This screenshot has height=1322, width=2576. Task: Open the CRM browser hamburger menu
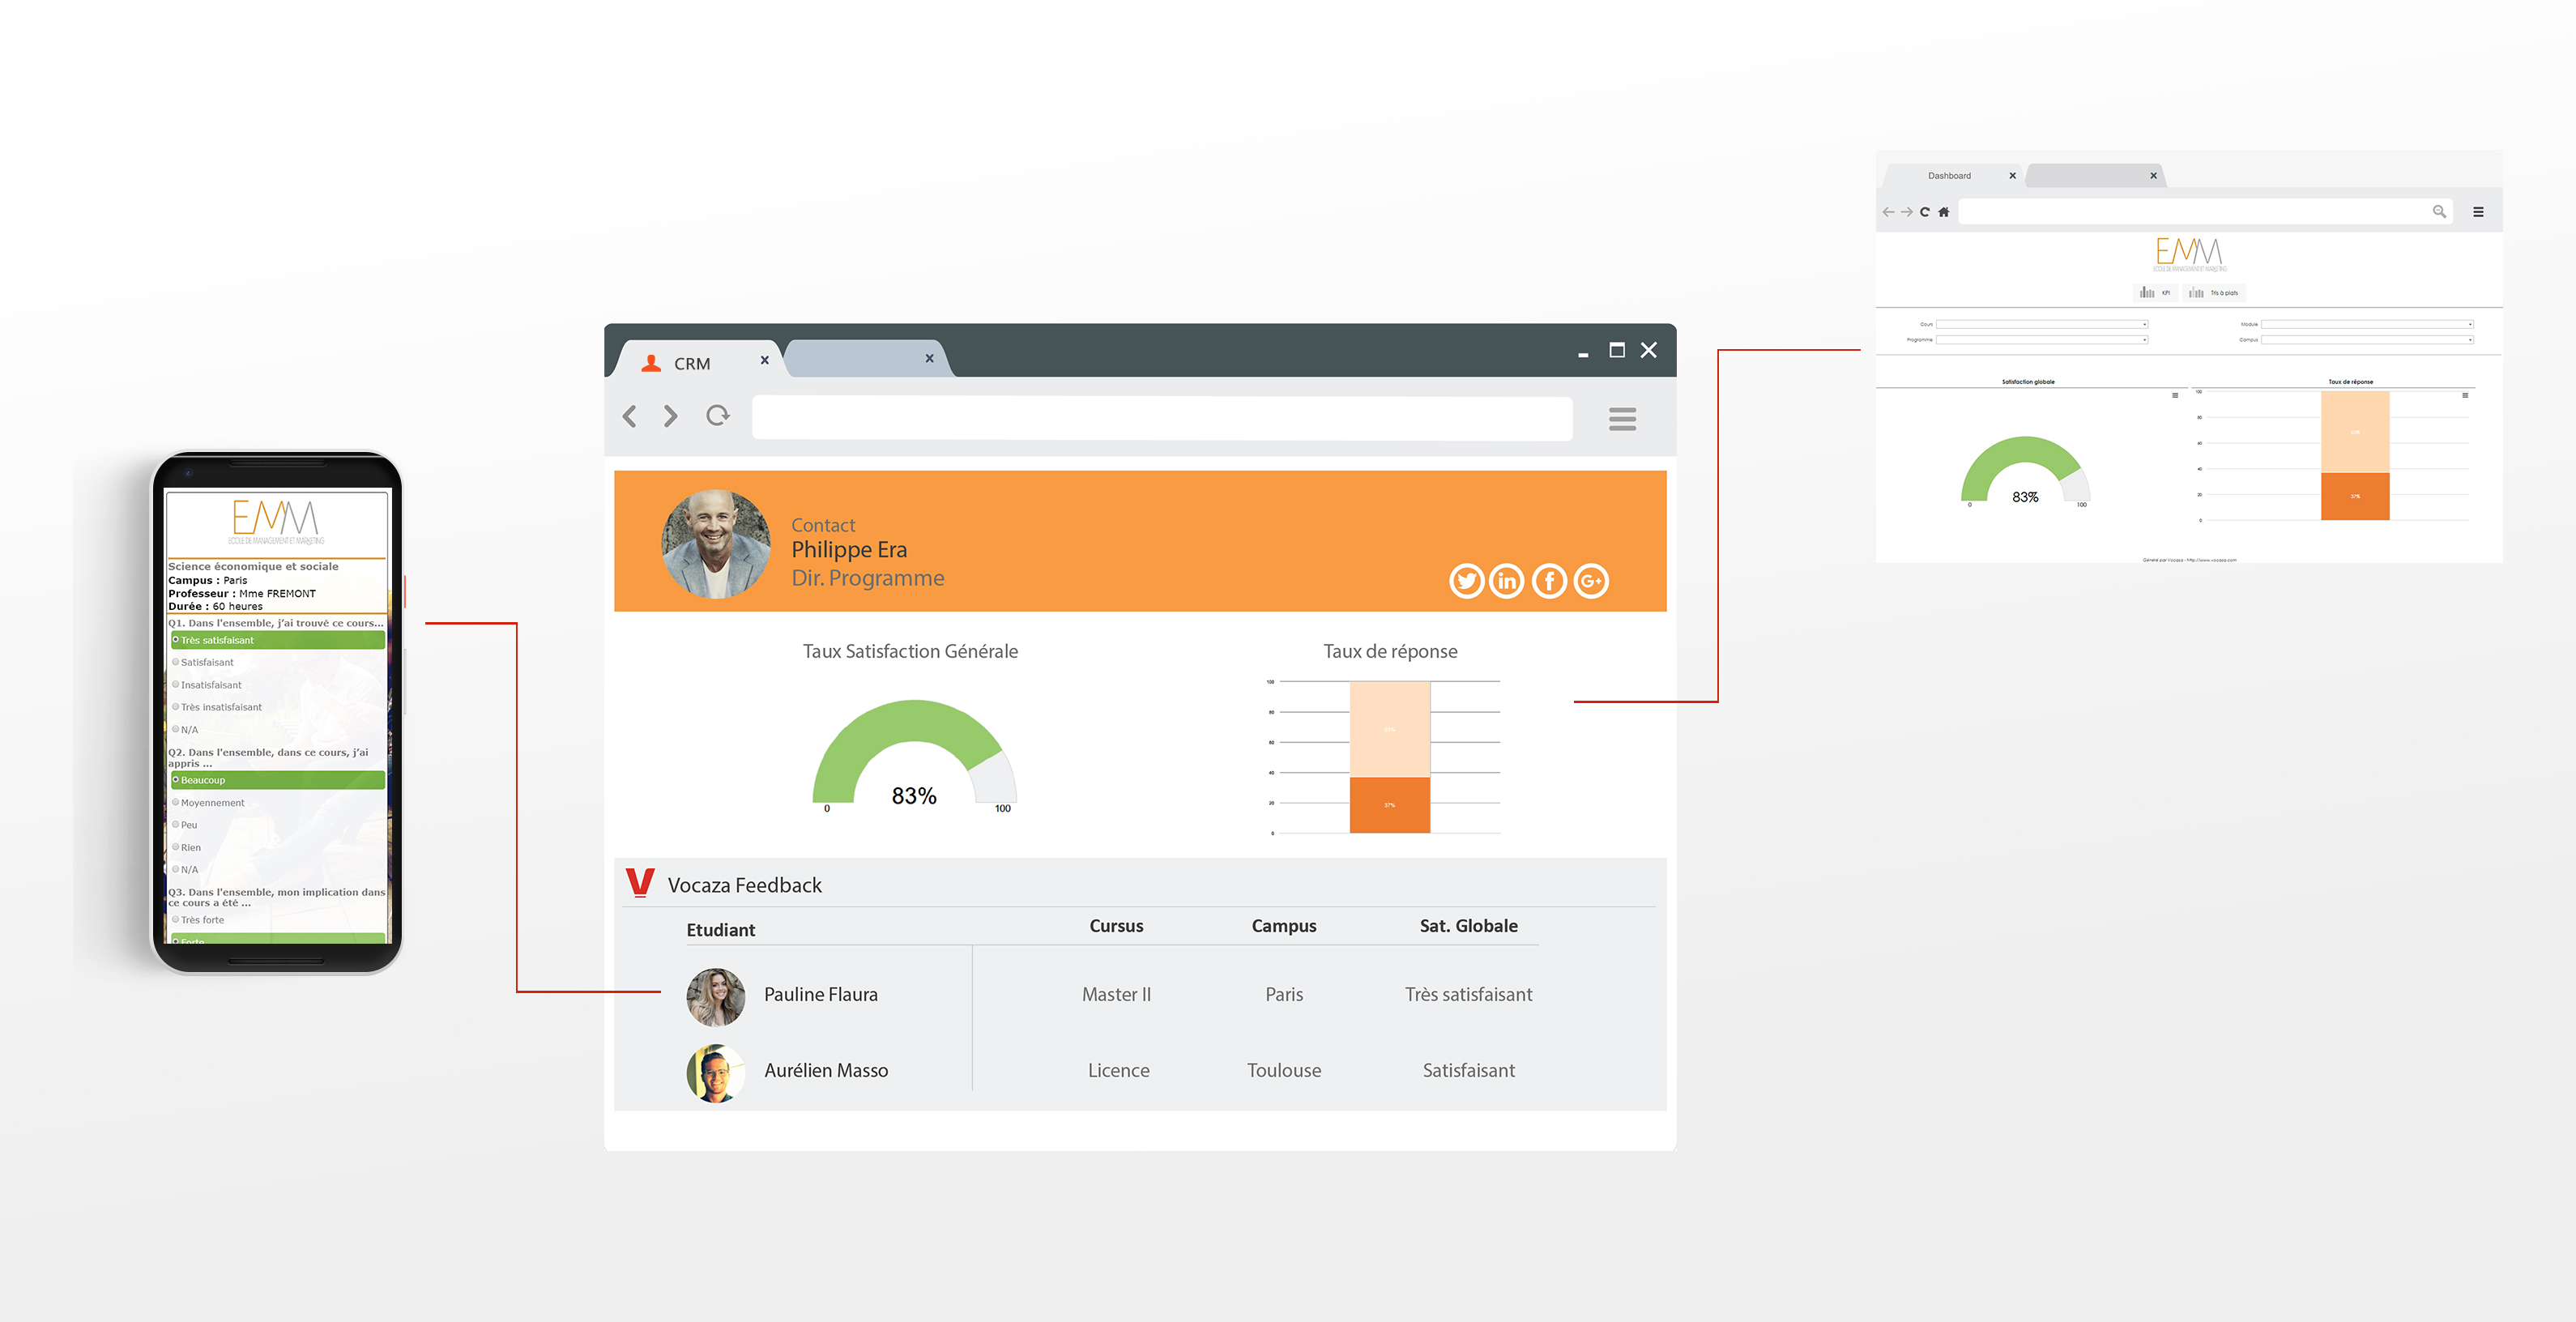1622,418
